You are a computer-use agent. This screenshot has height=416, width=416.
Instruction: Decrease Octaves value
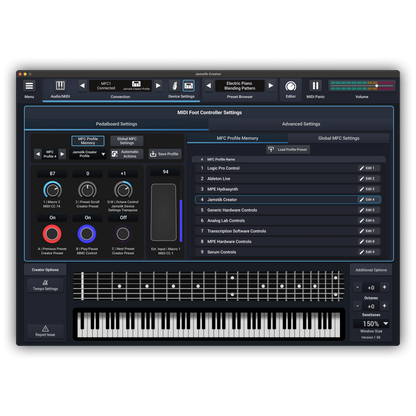pyautogui.click(x=357, y=287)
